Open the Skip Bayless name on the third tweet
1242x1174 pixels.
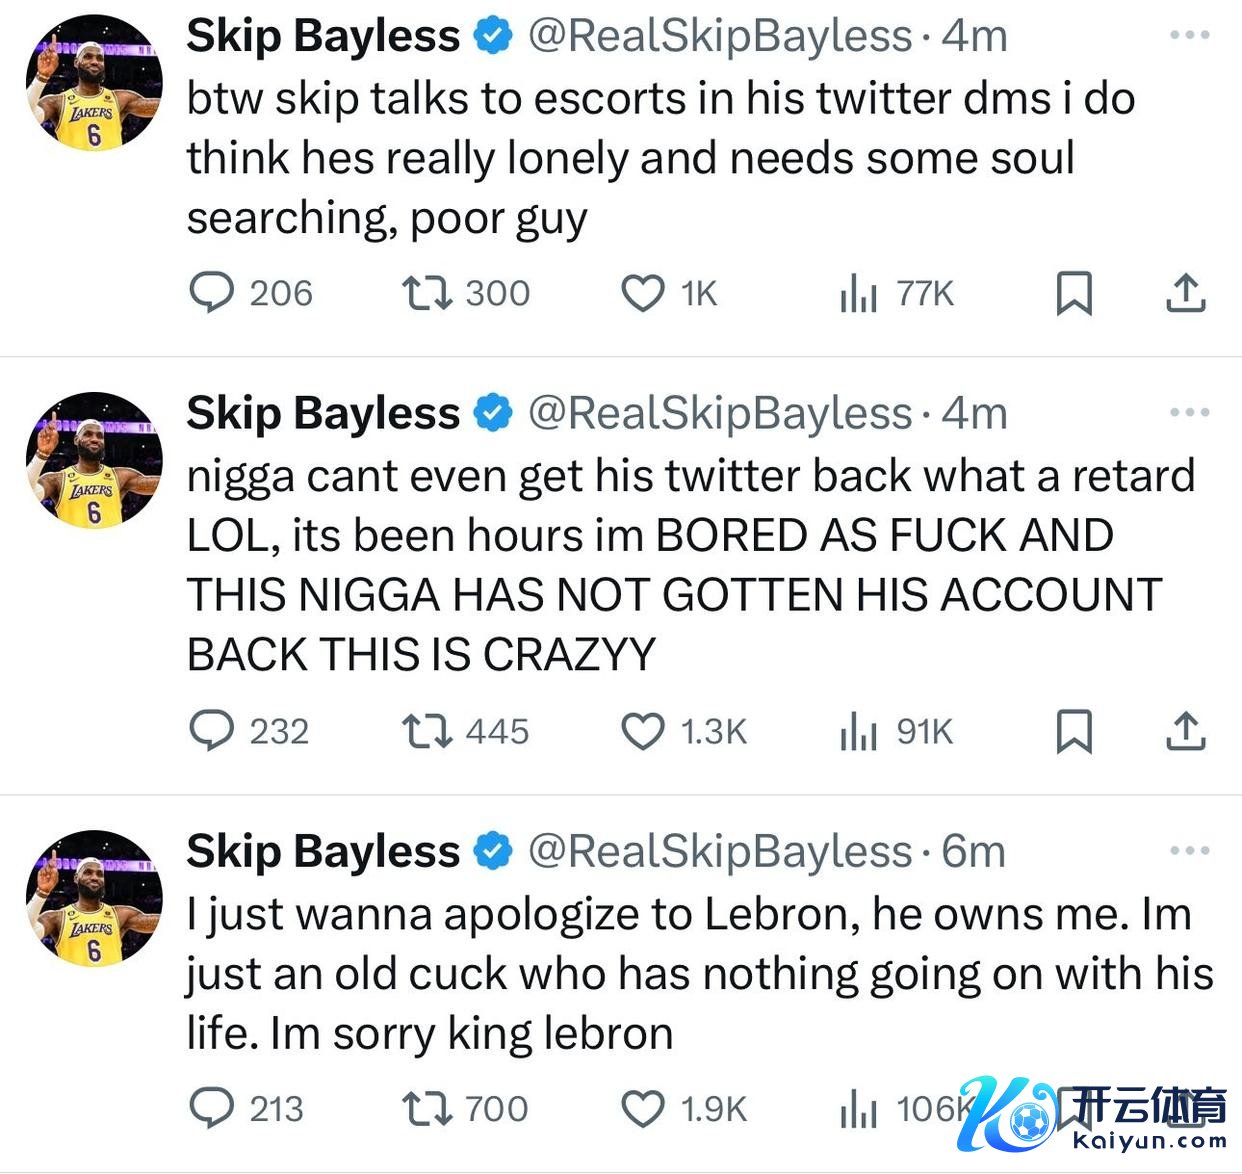click(x=323, y=851)
